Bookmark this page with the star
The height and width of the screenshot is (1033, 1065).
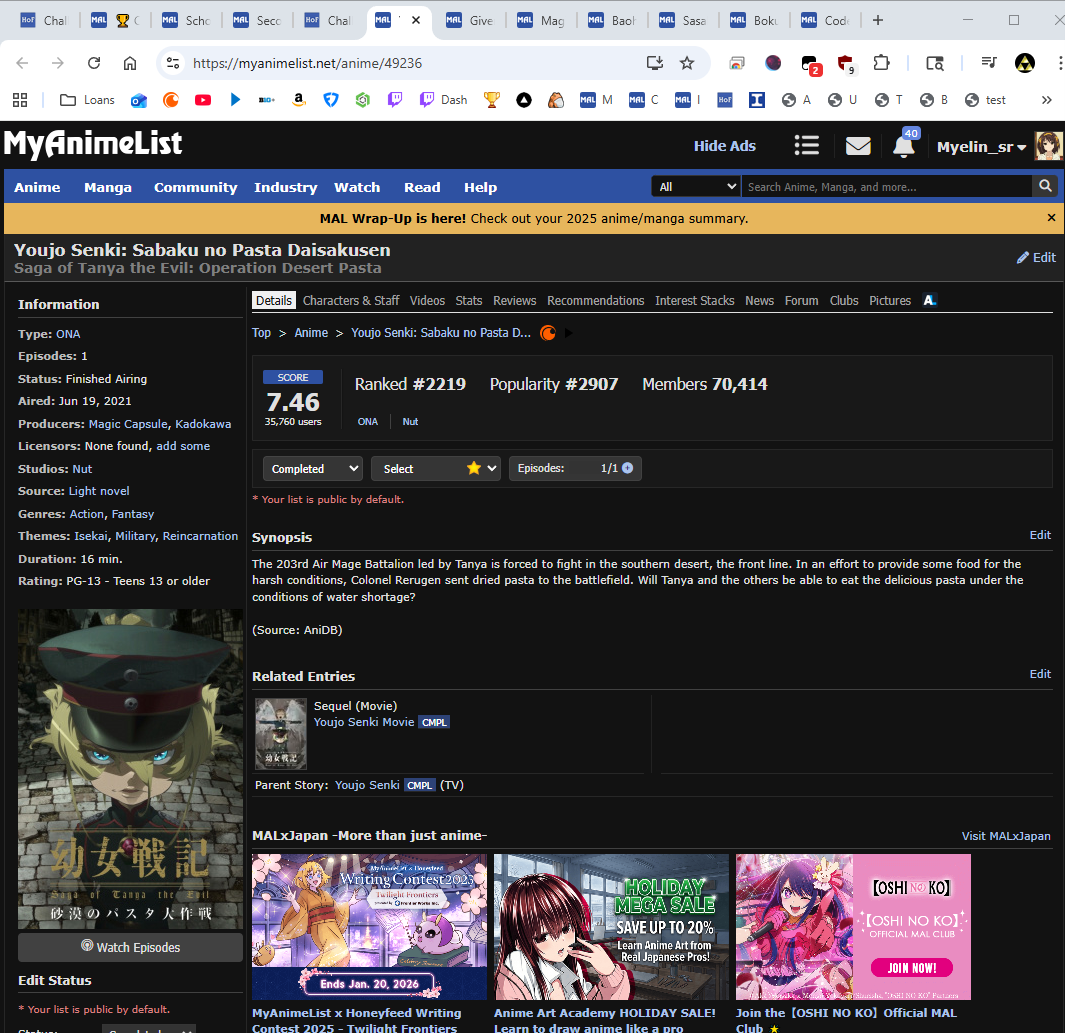[687, 63]
